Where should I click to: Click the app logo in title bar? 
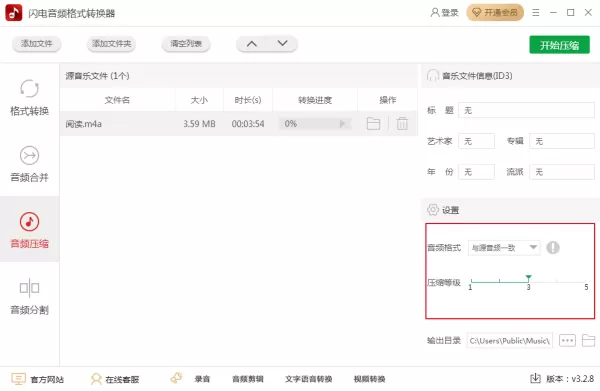[14, 13]
